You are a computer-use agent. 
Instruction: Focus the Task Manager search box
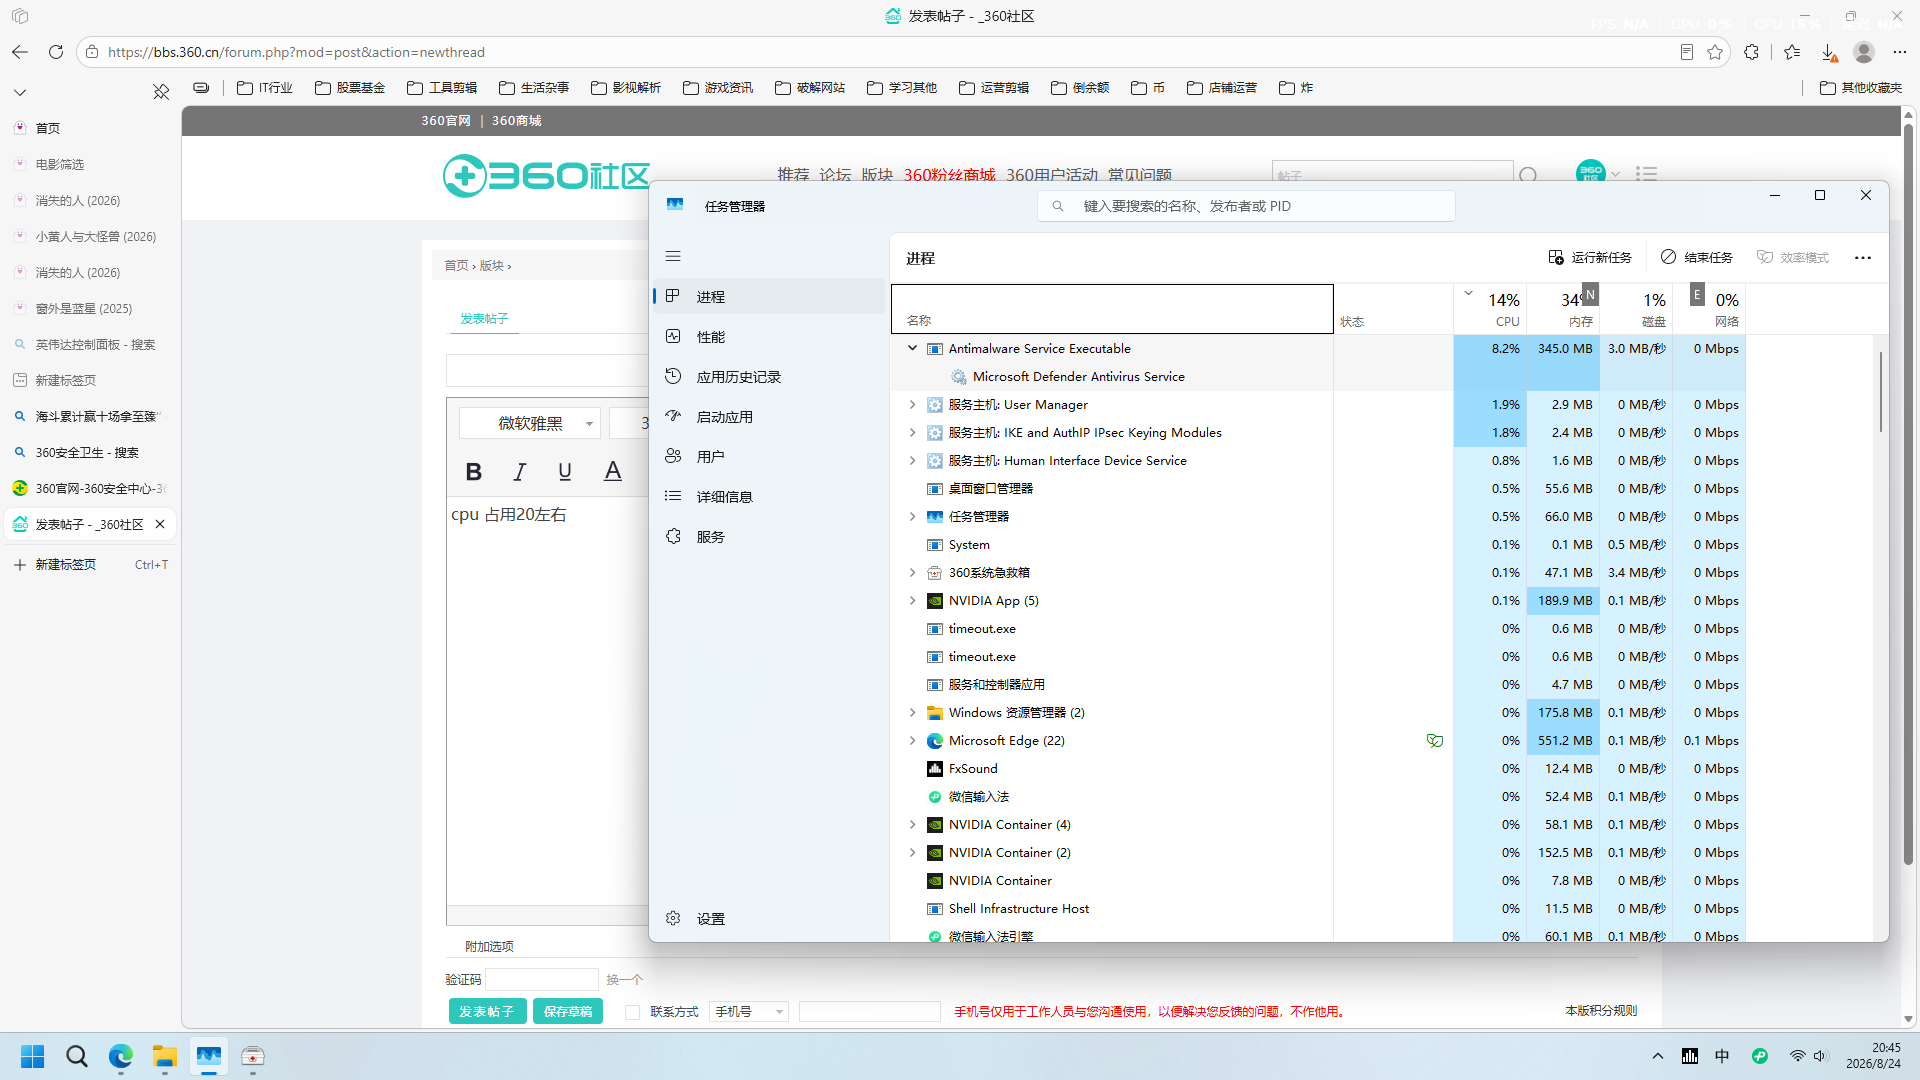pyautogui.click(x=1246, y=206)
